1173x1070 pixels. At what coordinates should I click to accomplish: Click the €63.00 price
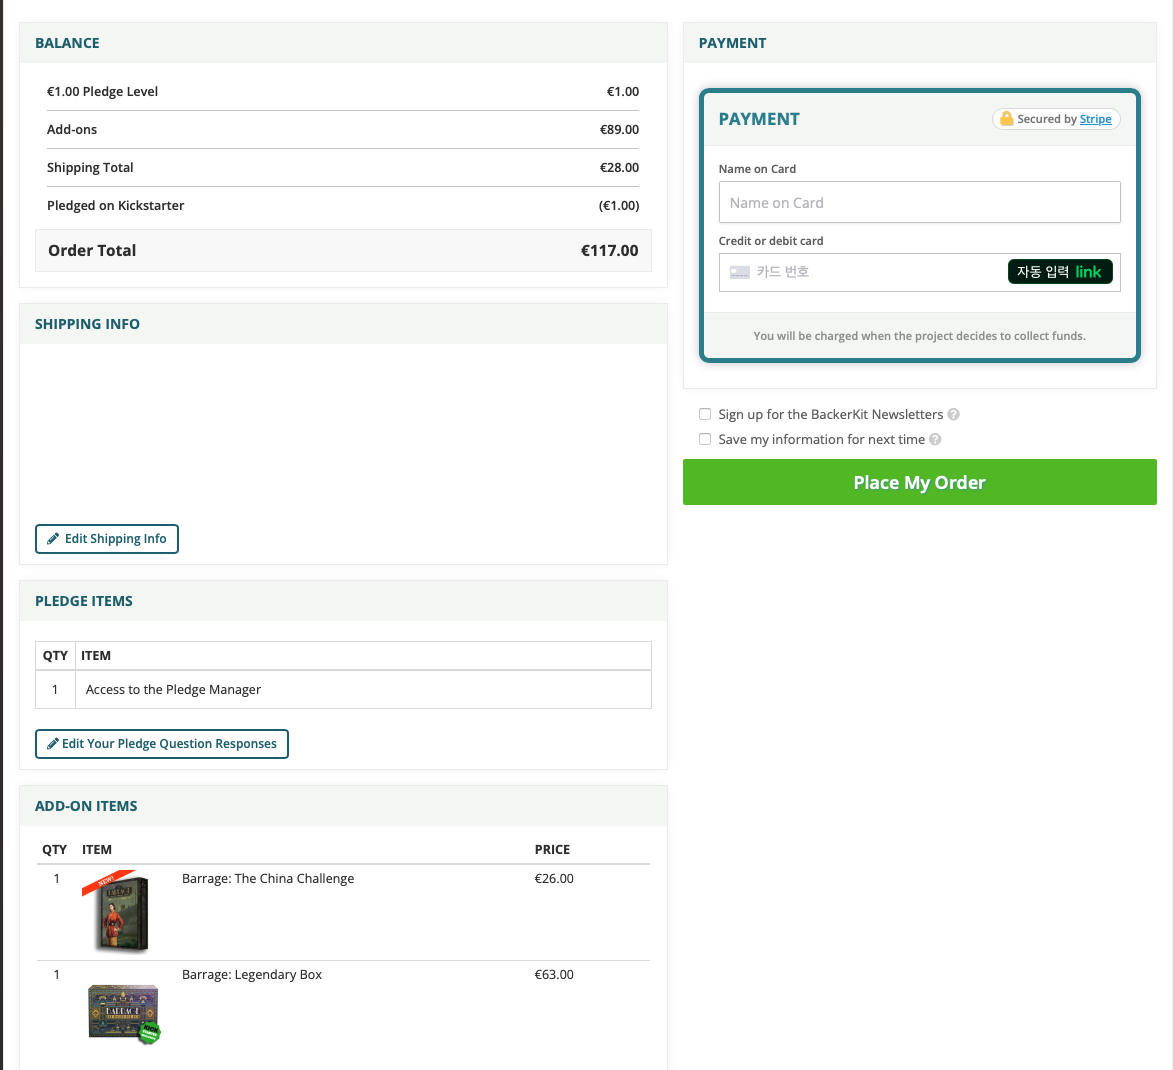[554, 974]
